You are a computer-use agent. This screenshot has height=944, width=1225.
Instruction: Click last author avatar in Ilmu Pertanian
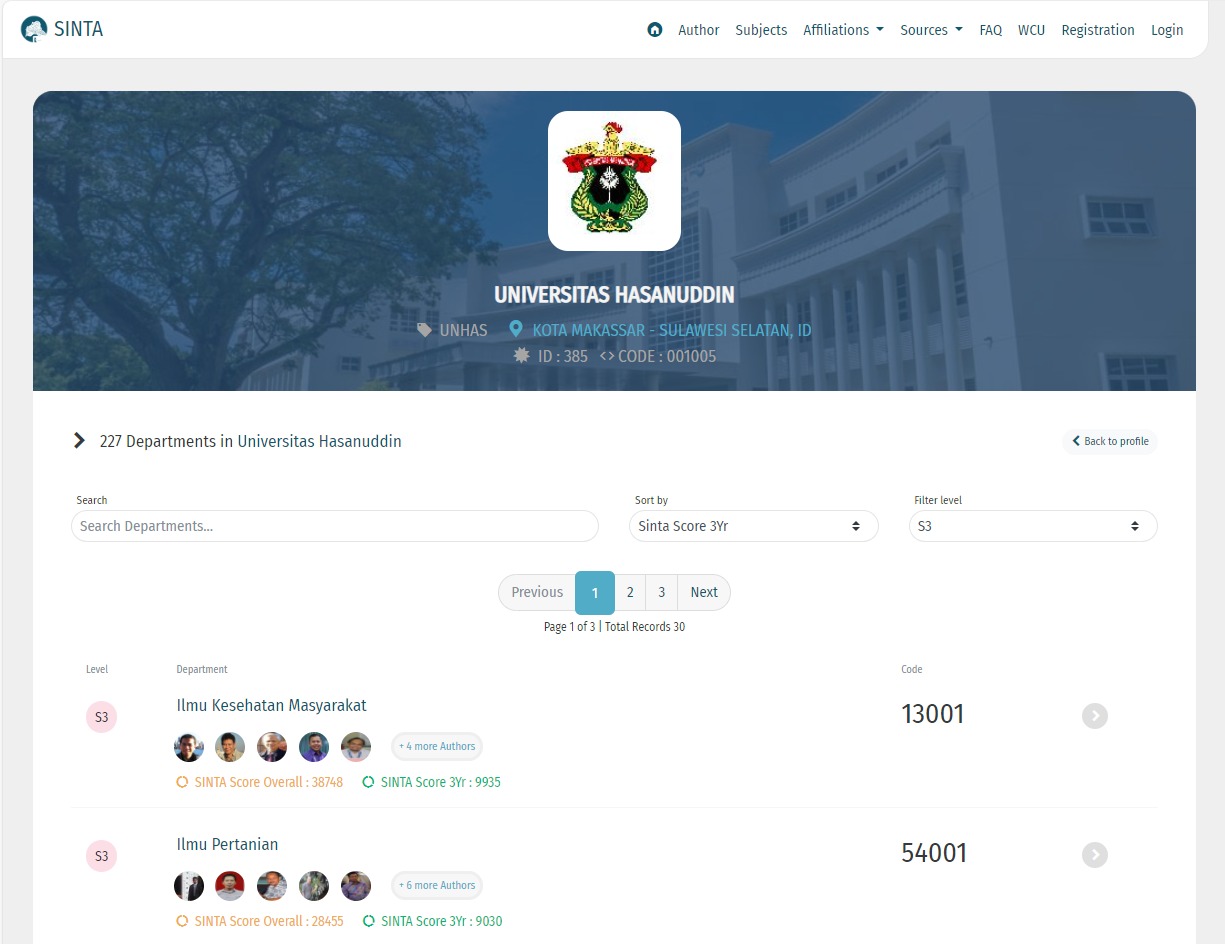[356, 886]
